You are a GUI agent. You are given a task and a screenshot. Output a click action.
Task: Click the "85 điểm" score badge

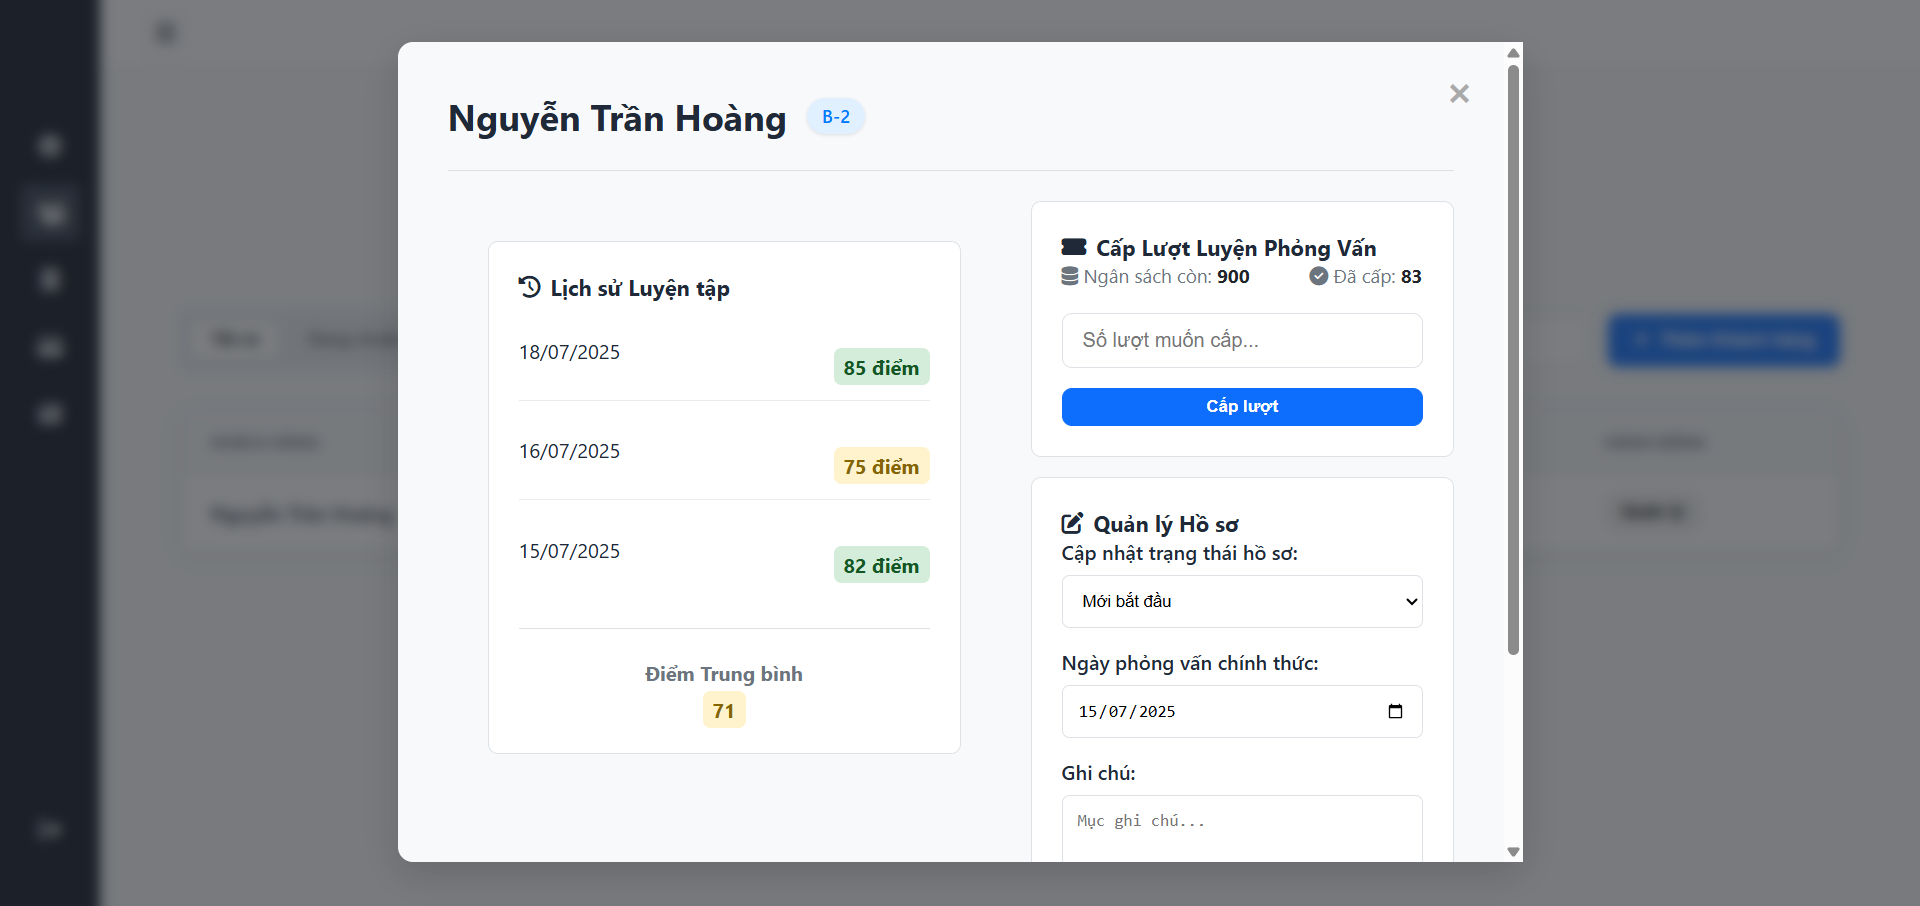[x=881, y=366]
